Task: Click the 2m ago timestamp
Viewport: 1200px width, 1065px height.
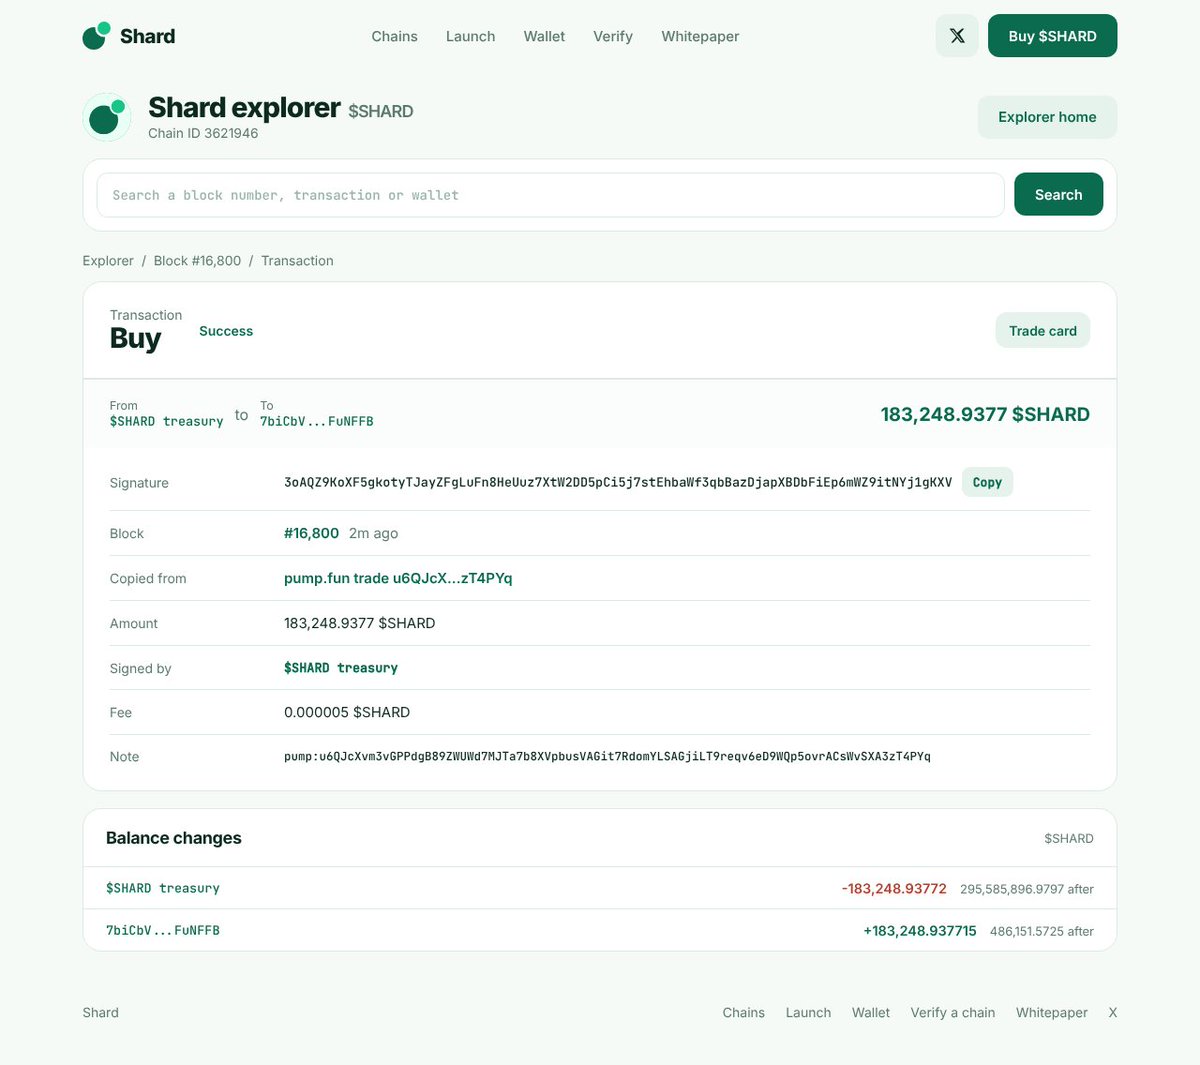Action: (374, 534)
